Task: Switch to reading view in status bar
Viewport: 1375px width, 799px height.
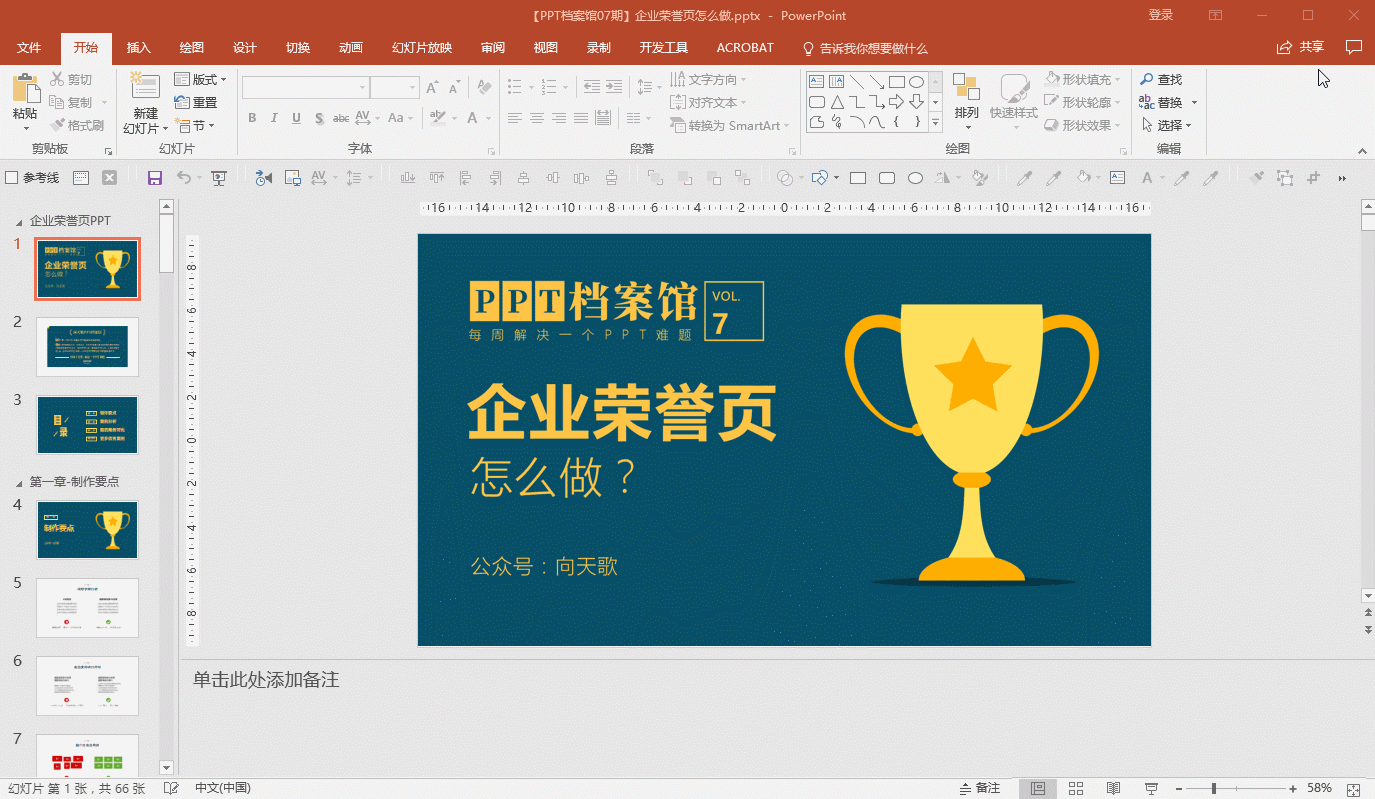Action: [x=1113, y=788]
